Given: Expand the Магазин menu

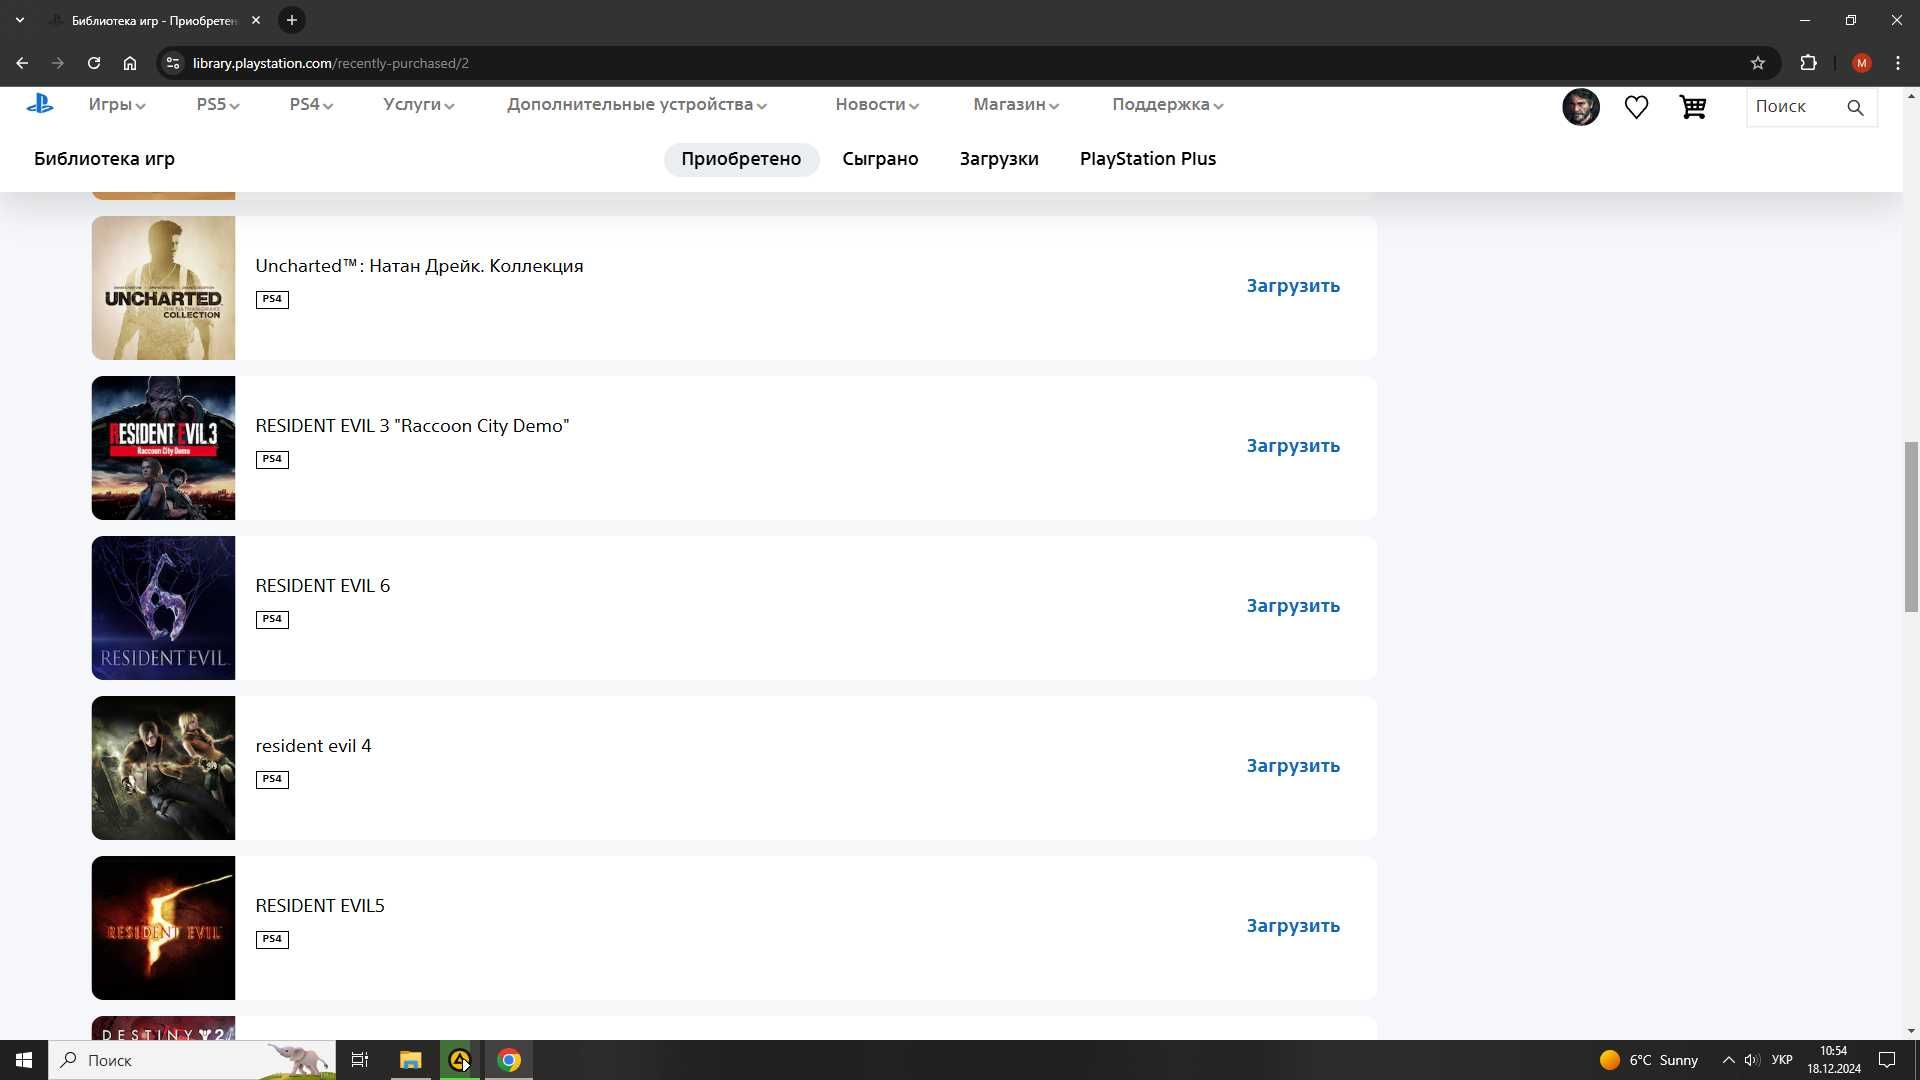Looking at the screenshot, I should tap(1016, 105).
